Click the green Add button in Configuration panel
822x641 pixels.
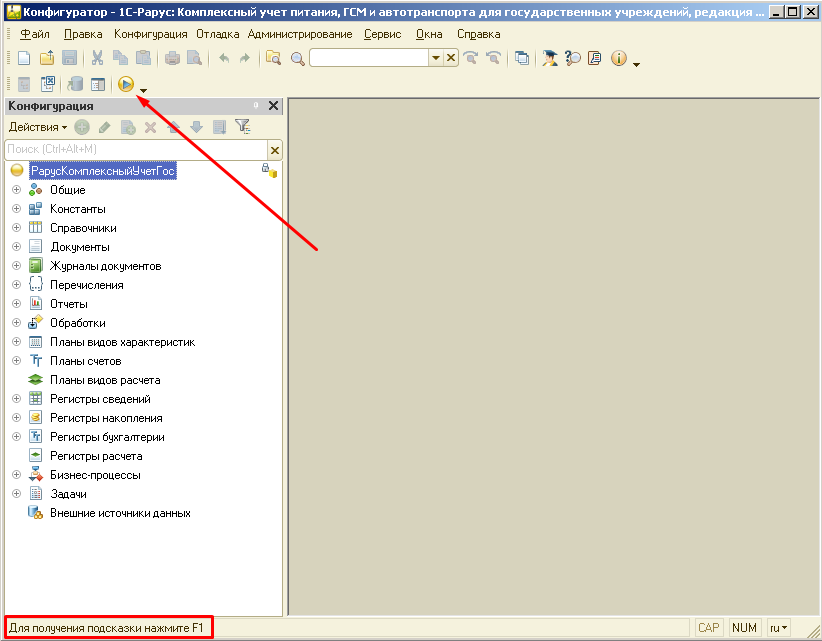[82, 127]
